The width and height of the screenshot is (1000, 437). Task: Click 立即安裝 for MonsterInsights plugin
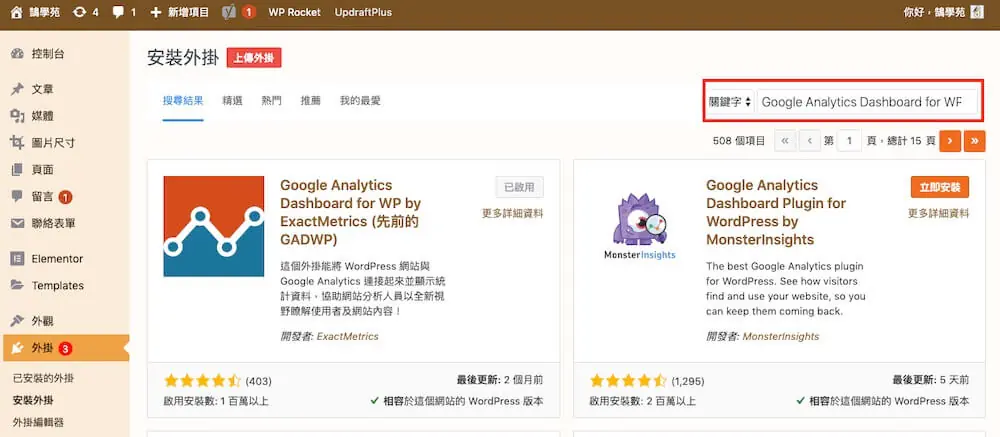[940, 187]
